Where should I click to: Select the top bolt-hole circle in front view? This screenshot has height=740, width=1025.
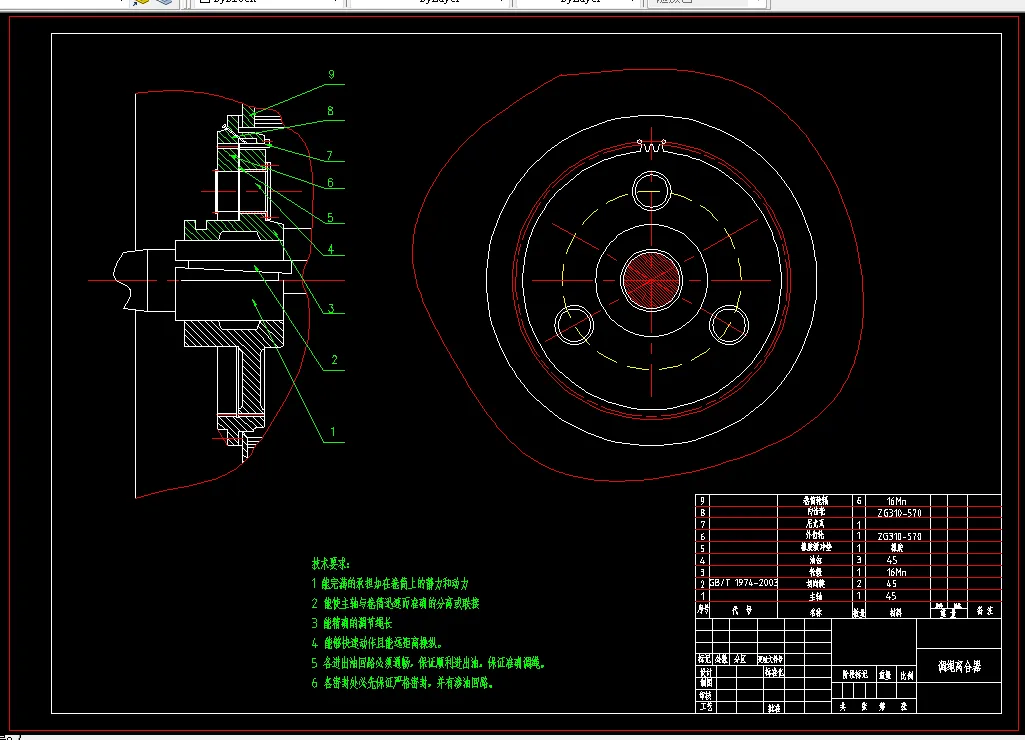[x=652, y=191]
